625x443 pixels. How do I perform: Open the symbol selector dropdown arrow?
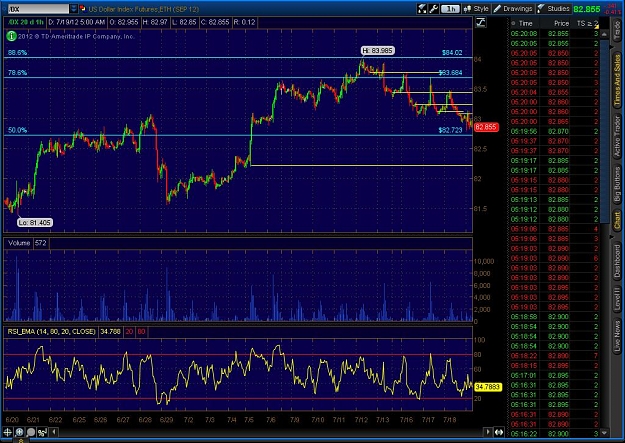click(x=74, y=9)
